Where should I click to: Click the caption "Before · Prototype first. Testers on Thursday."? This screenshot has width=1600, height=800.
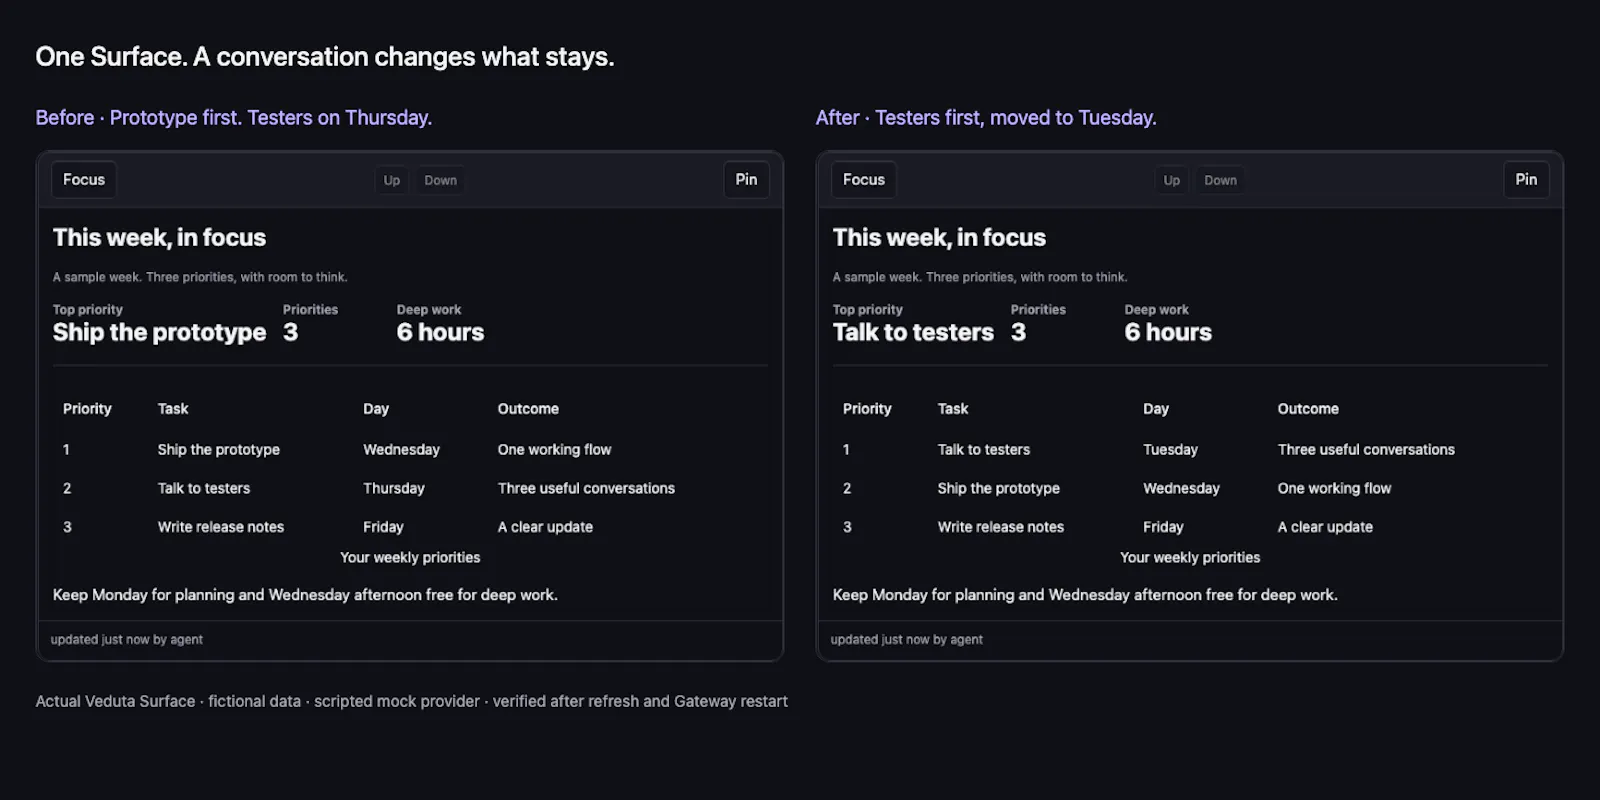[234, 118]
